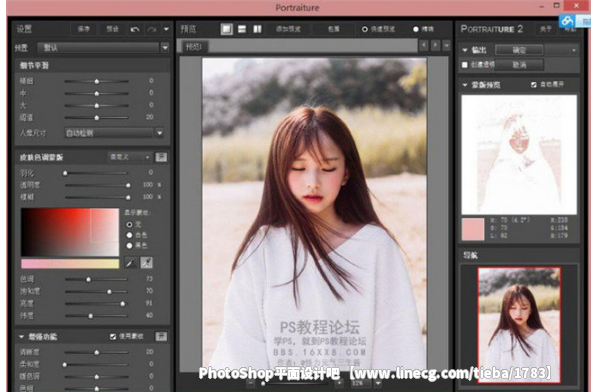This screenshot has width=607, height=392.
Task: Click the 确定 OK button
Action: 519,50
